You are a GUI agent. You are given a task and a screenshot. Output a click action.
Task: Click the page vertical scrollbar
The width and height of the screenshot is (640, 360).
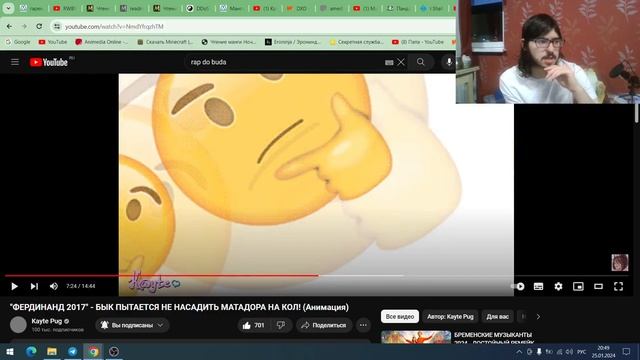(x=637, y=113)
